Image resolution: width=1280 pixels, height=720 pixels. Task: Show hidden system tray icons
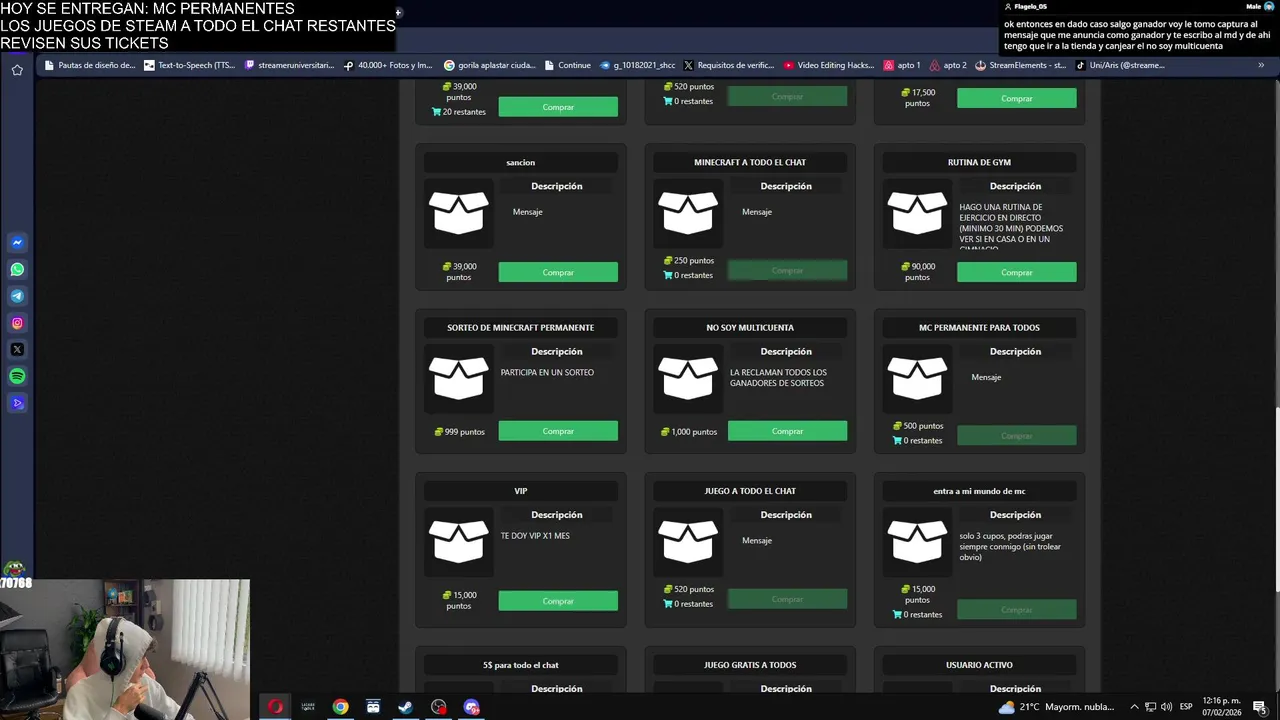(1134, 707)
